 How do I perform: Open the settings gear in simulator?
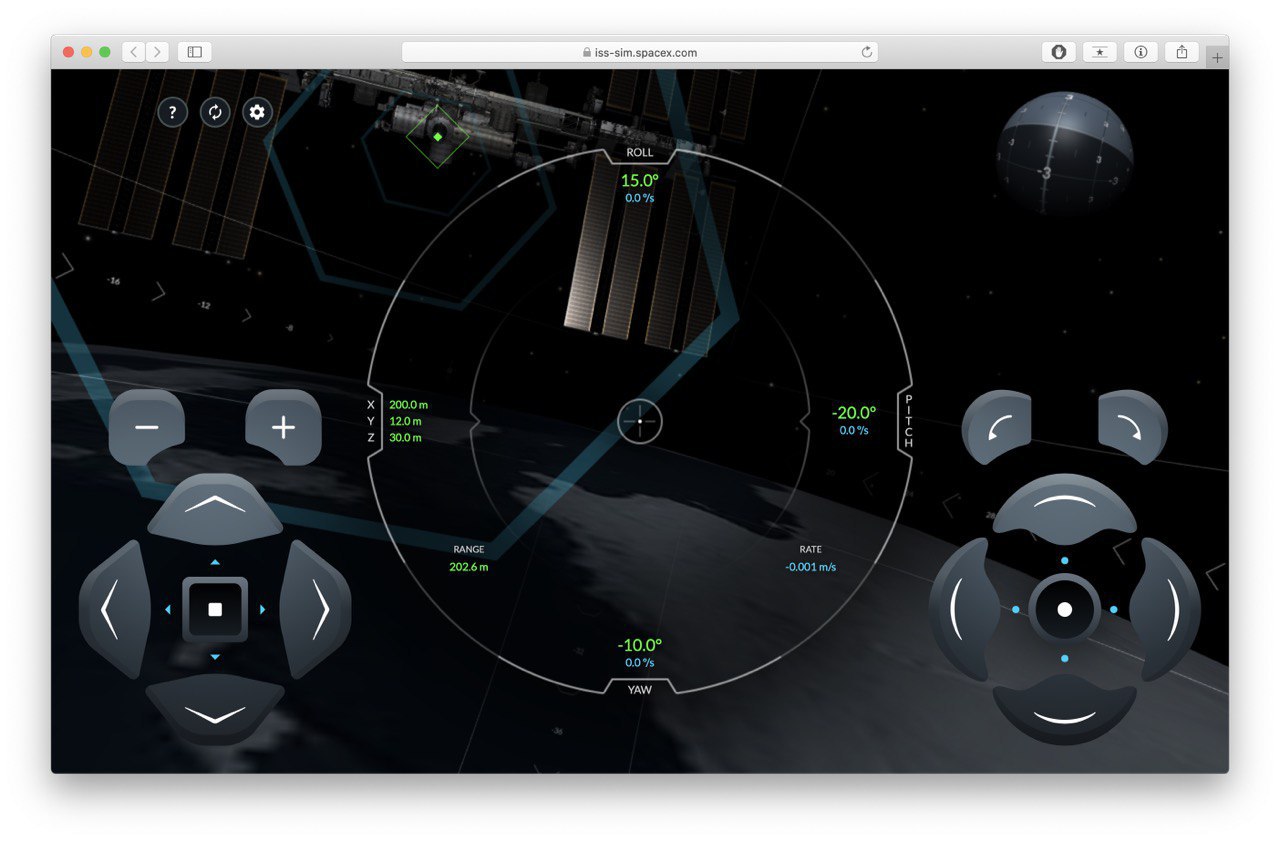click(x=257, y=112)
